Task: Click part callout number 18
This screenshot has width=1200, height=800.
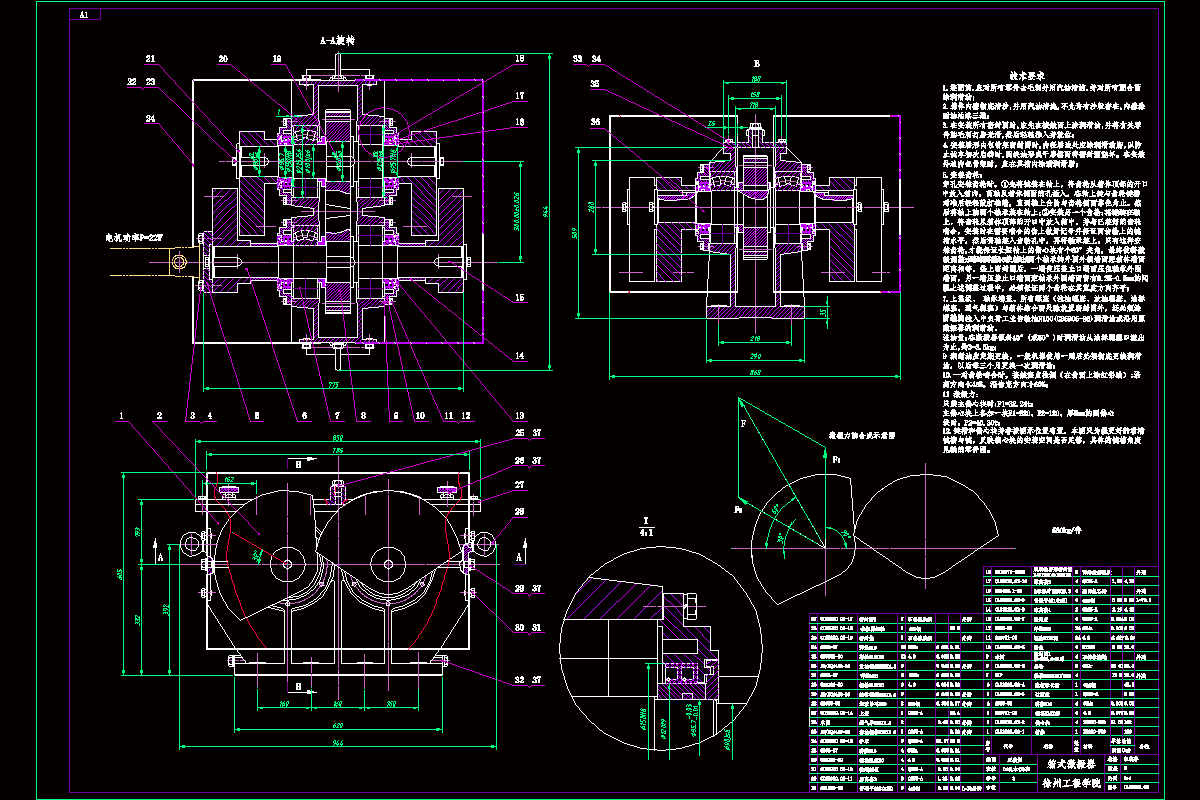Action: (520, 58)
